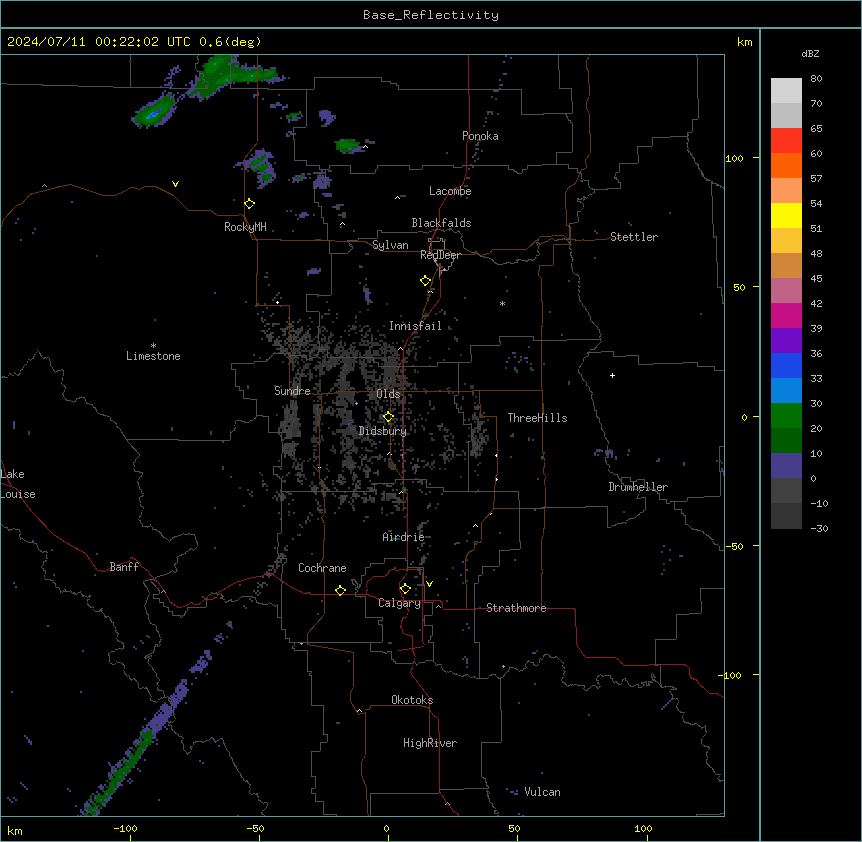
Task: Click the 80 value on dBZ legend
Action: (816, 79)
